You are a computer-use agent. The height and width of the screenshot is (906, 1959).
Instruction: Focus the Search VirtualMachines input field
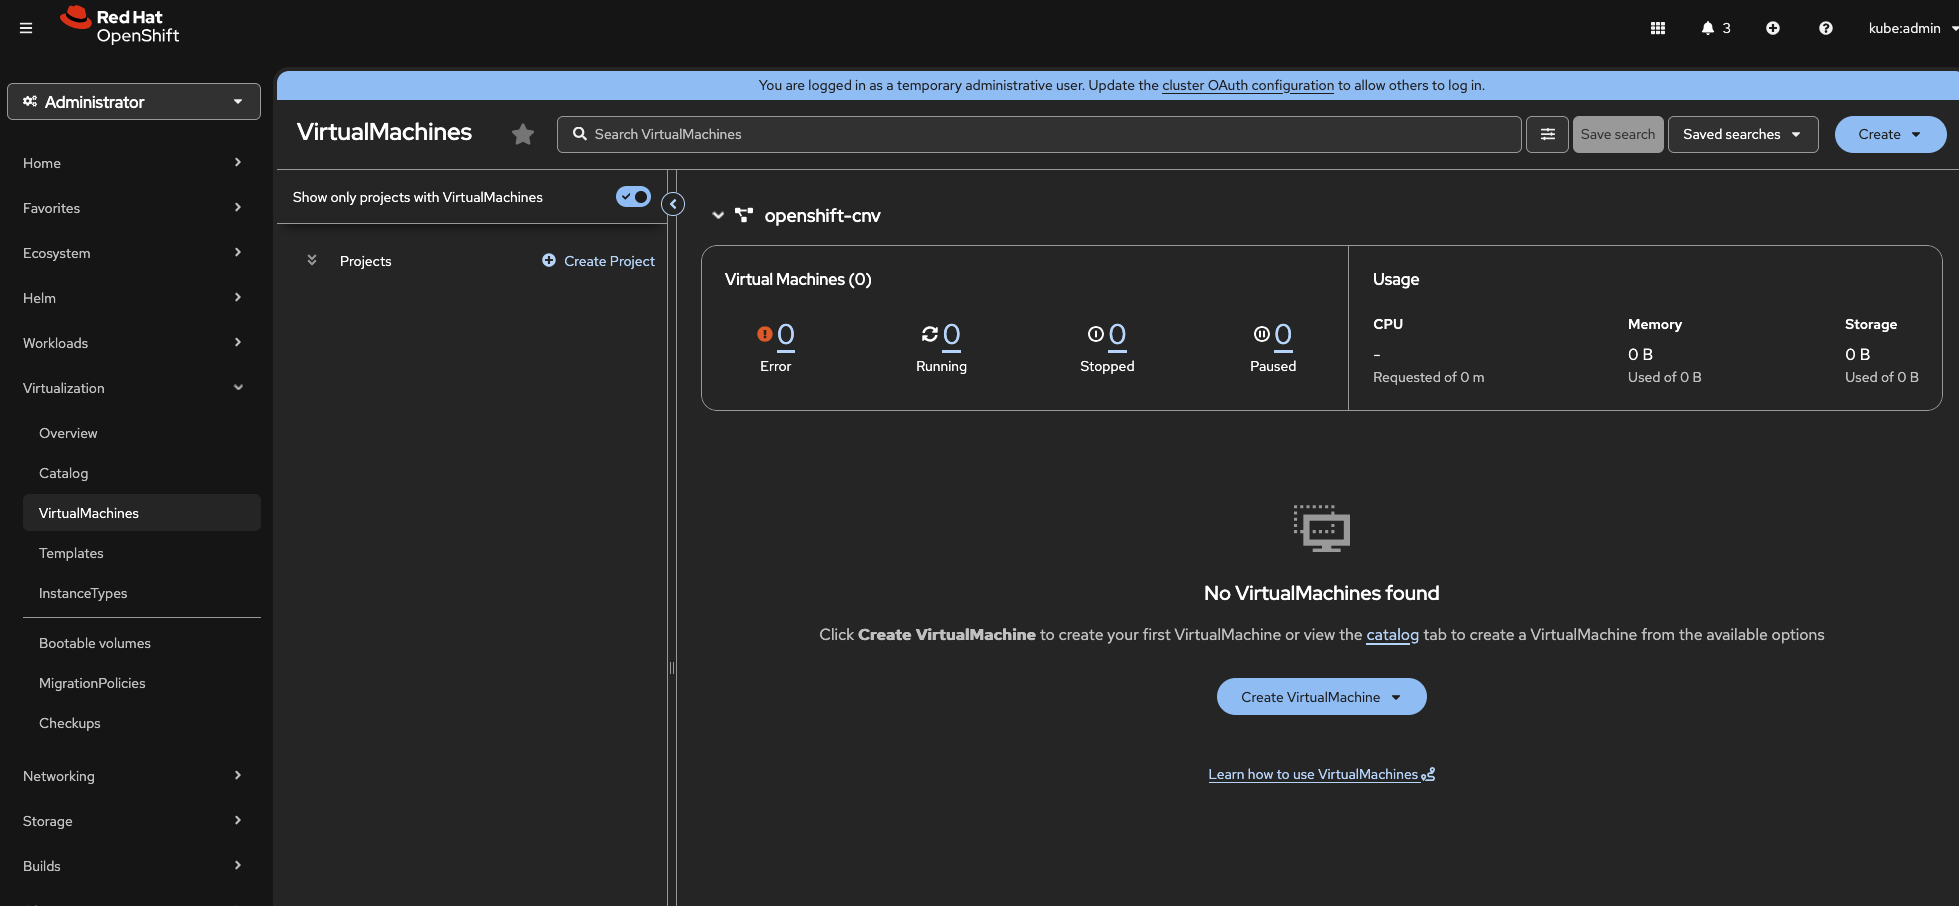click(1039, 134)
